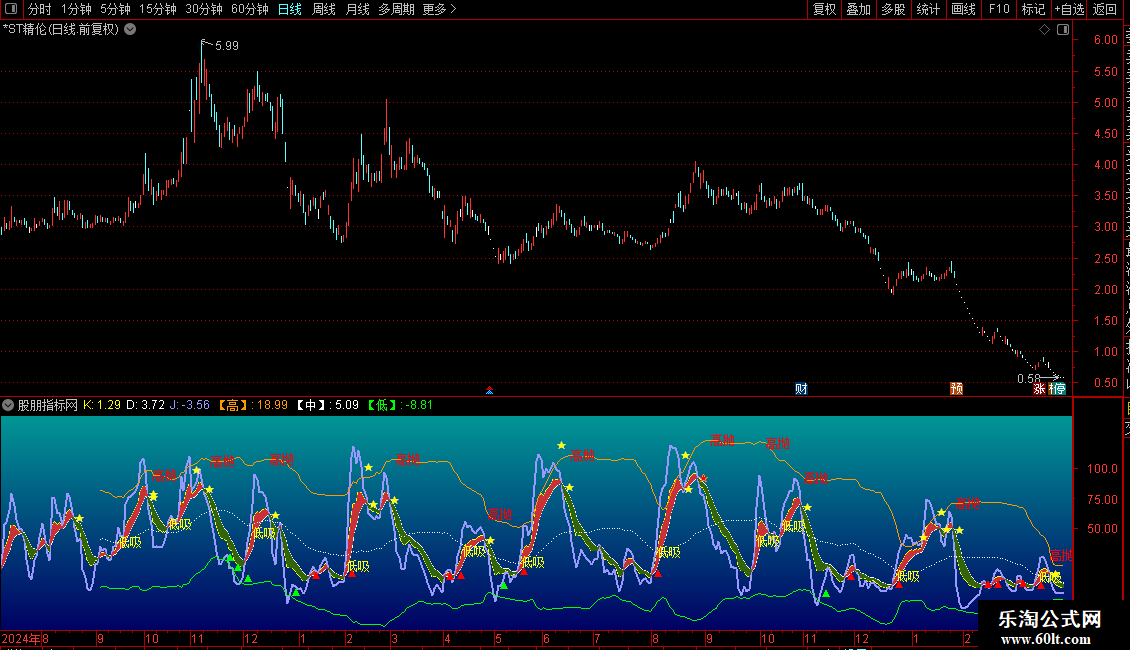The height and width of the screenshot is (650, 1130).
Task: Click the K:1.29 indicator value
Action: [x=102, y=405]
